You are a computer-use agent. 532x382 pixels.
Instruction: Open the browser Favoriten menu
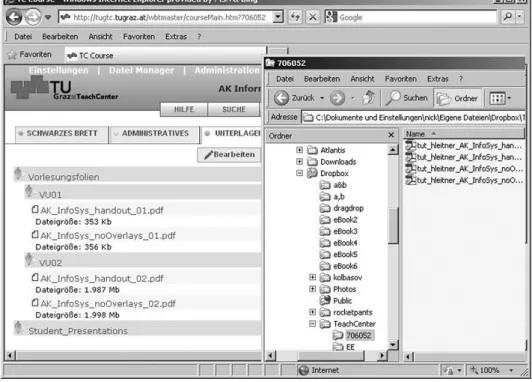pyautogui.click(x=139, y=36)
